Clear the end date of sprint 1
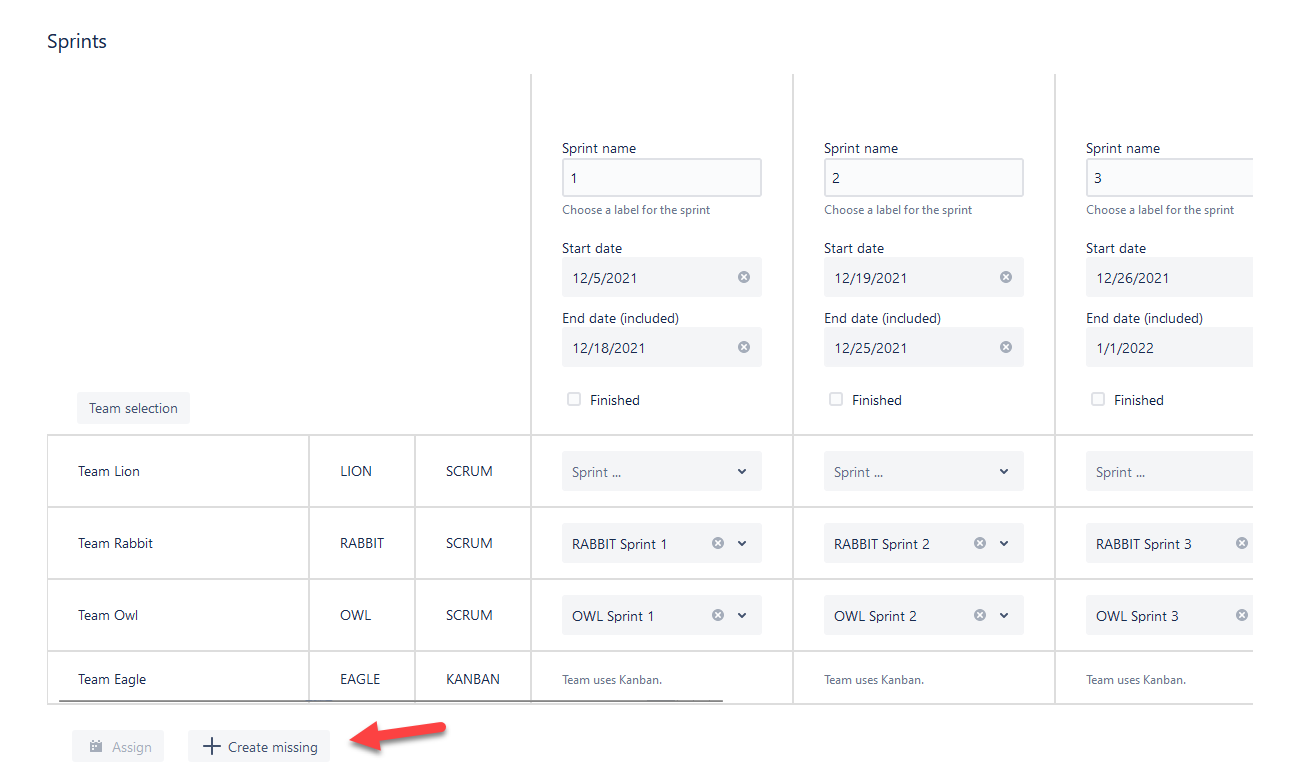 coord(744,347)
